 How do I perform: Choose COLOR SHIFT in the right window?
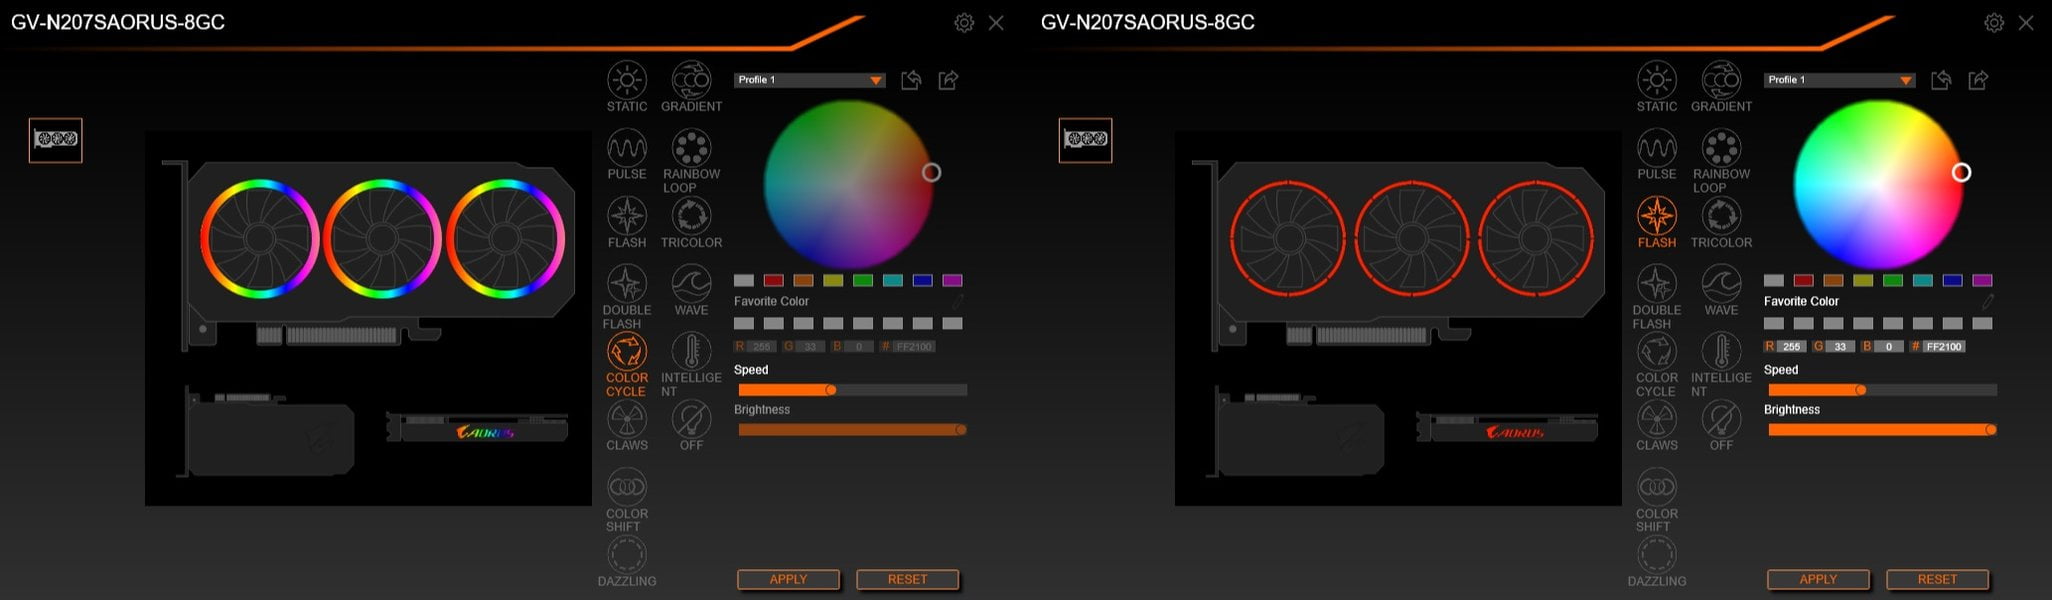(x=1657, y=487)
